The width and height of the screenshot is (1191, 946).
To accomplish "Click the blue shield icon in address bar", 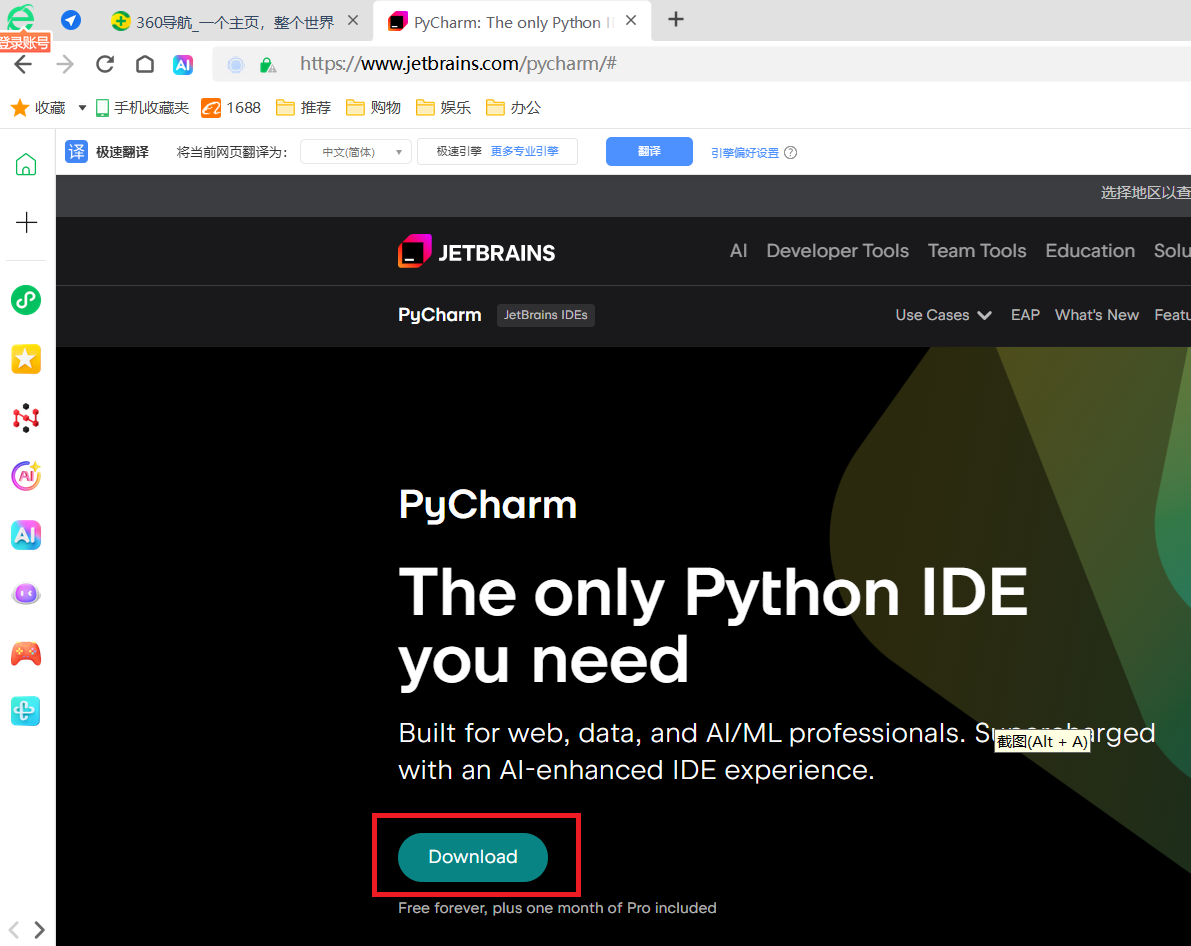I will tap(236, 65).
